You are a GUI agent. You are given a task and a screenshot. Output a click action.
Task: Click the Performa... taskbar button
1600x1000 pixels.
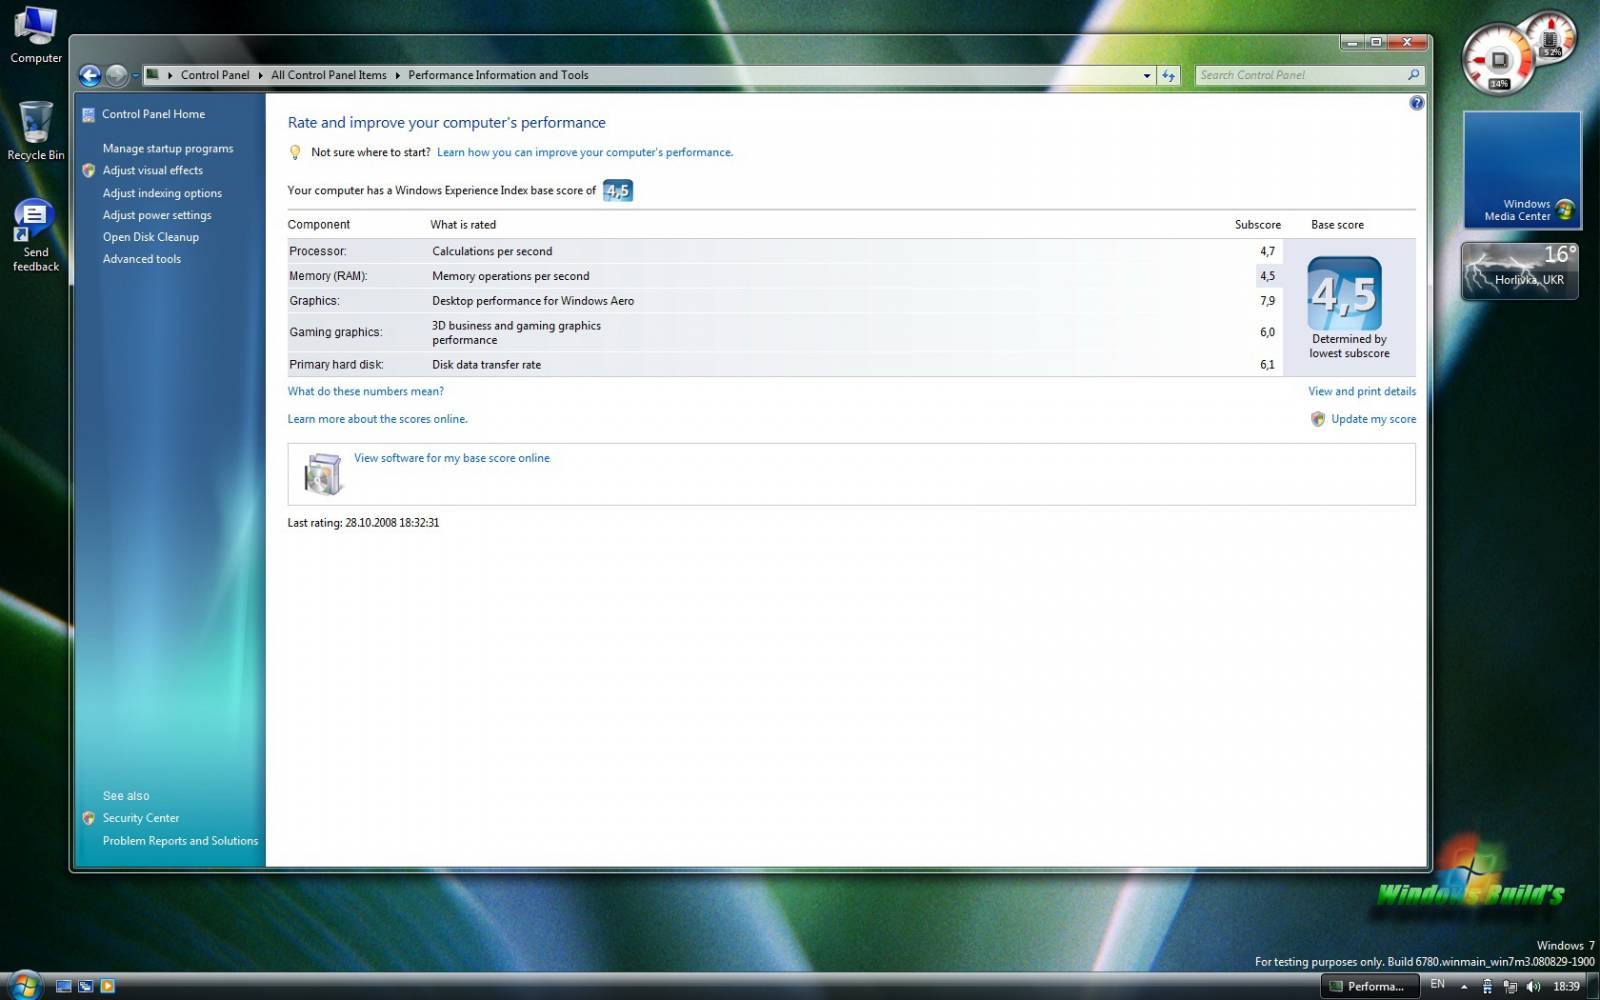pyautogui.click(x=1370, y=986)
